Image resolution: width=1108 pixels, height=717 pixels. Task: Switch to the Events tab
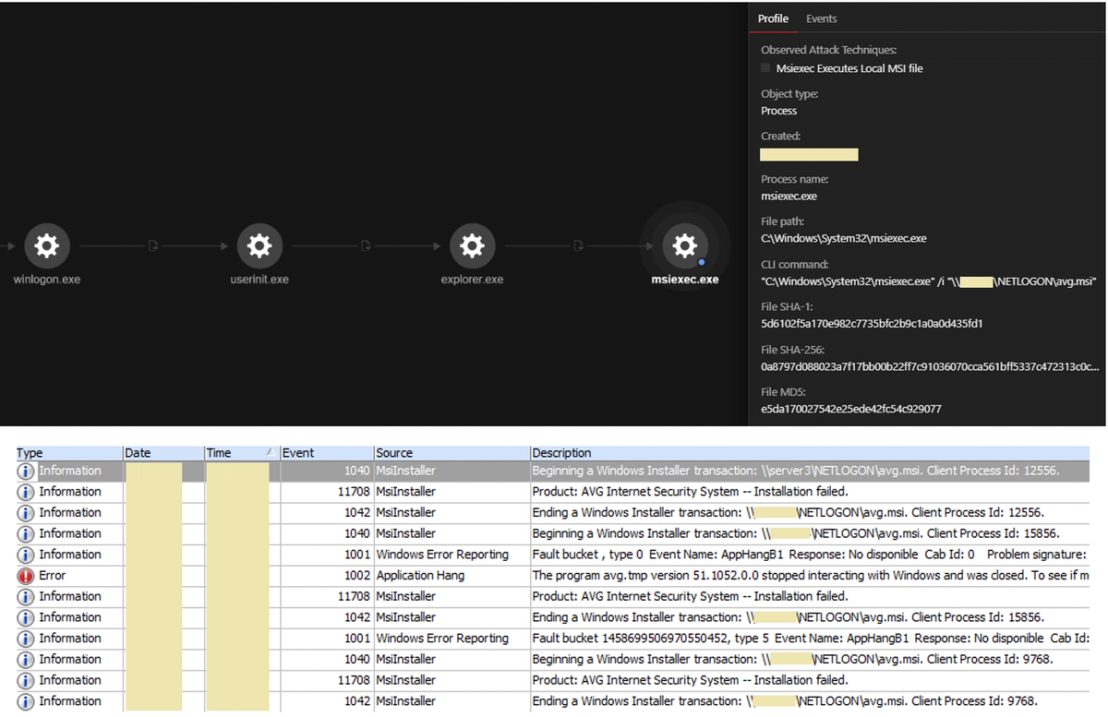(821, 18)
